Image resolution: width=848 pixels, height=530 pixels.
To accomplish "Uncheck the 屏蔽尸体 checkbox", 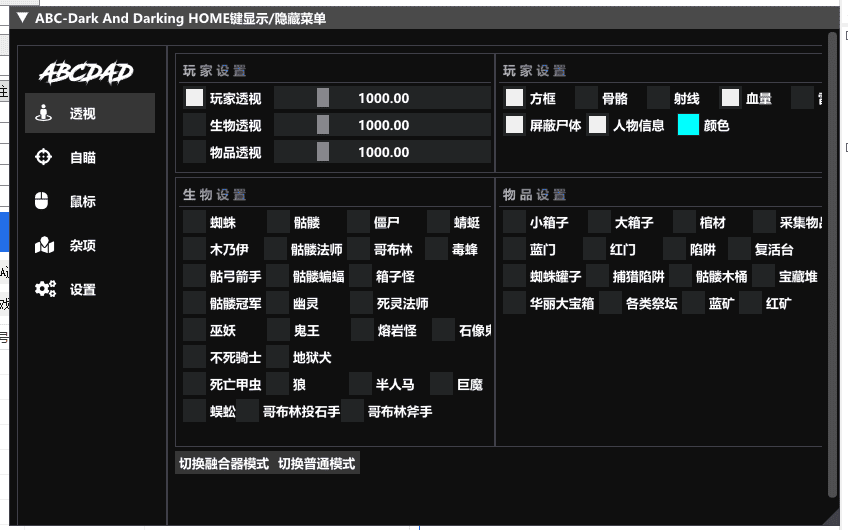I will coord(514,125).
